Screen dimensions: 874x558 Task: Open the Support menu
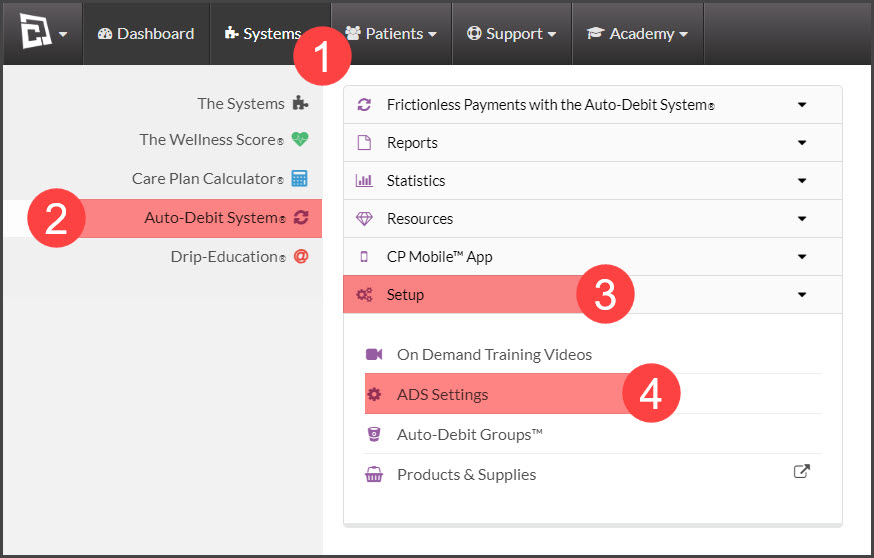click(x=512, y=33)
